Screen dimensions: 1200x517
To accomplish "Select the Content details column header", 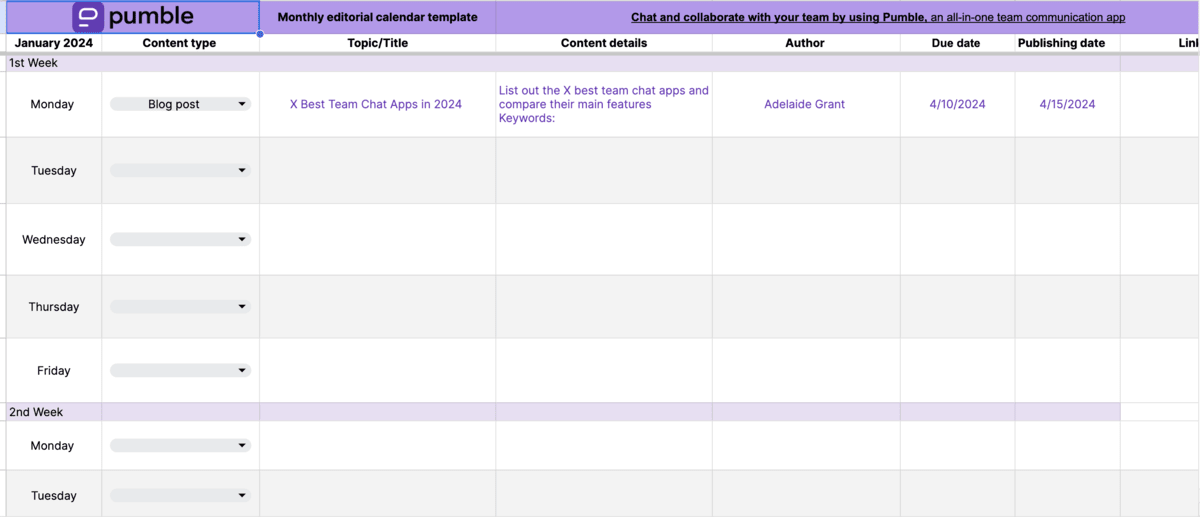I will [604, 43].
